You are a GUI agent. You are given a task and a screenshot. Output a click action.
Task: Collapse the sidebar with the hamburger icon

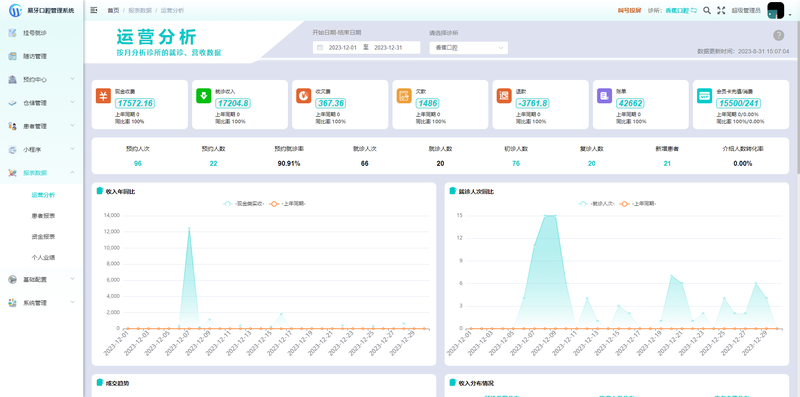(94, 10)
